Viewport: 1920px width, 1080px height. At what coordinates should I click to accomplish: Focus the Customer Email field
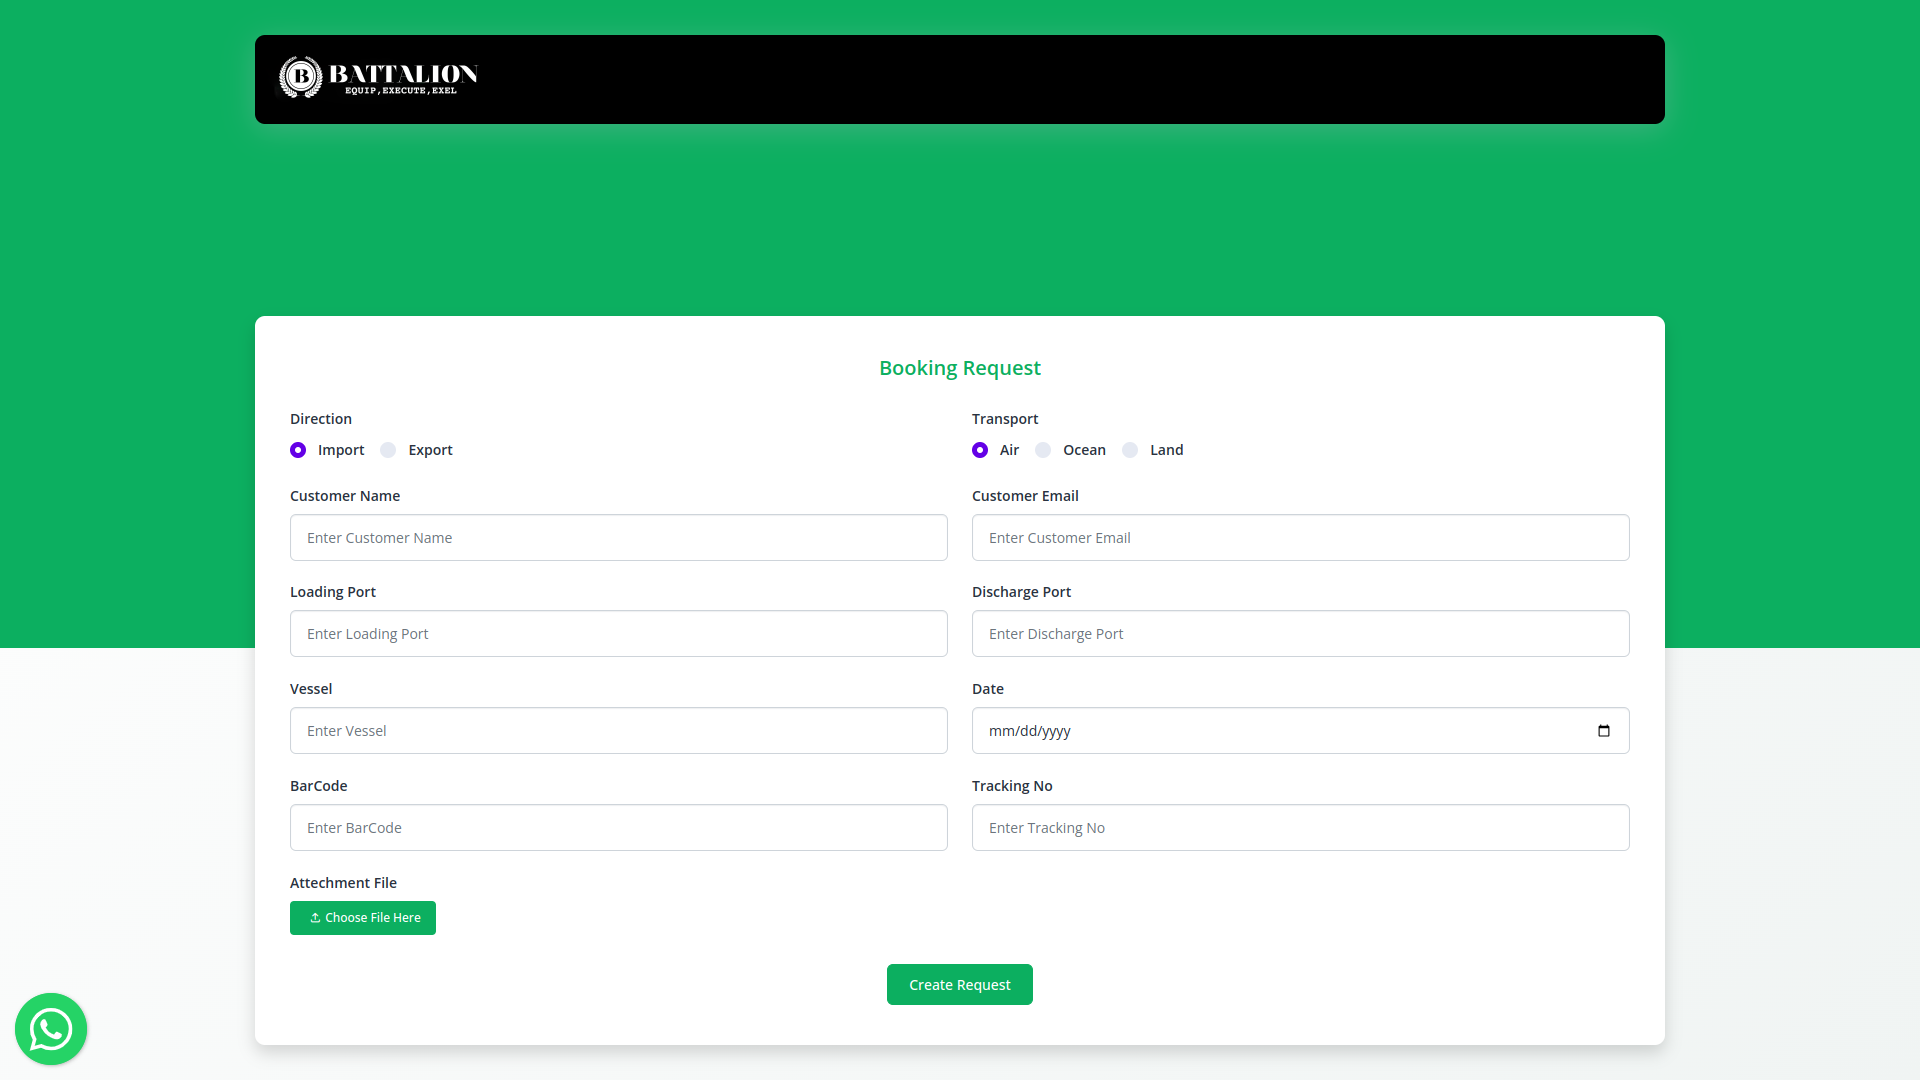[1300, 538]
